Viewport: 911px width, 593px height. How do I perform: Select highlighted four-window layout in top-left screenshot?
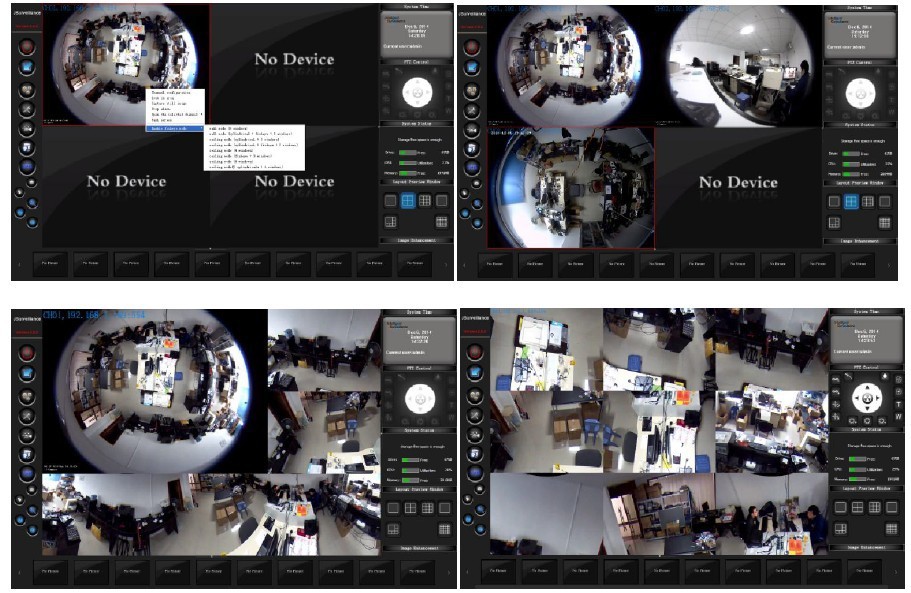click(x=410, y=201)
